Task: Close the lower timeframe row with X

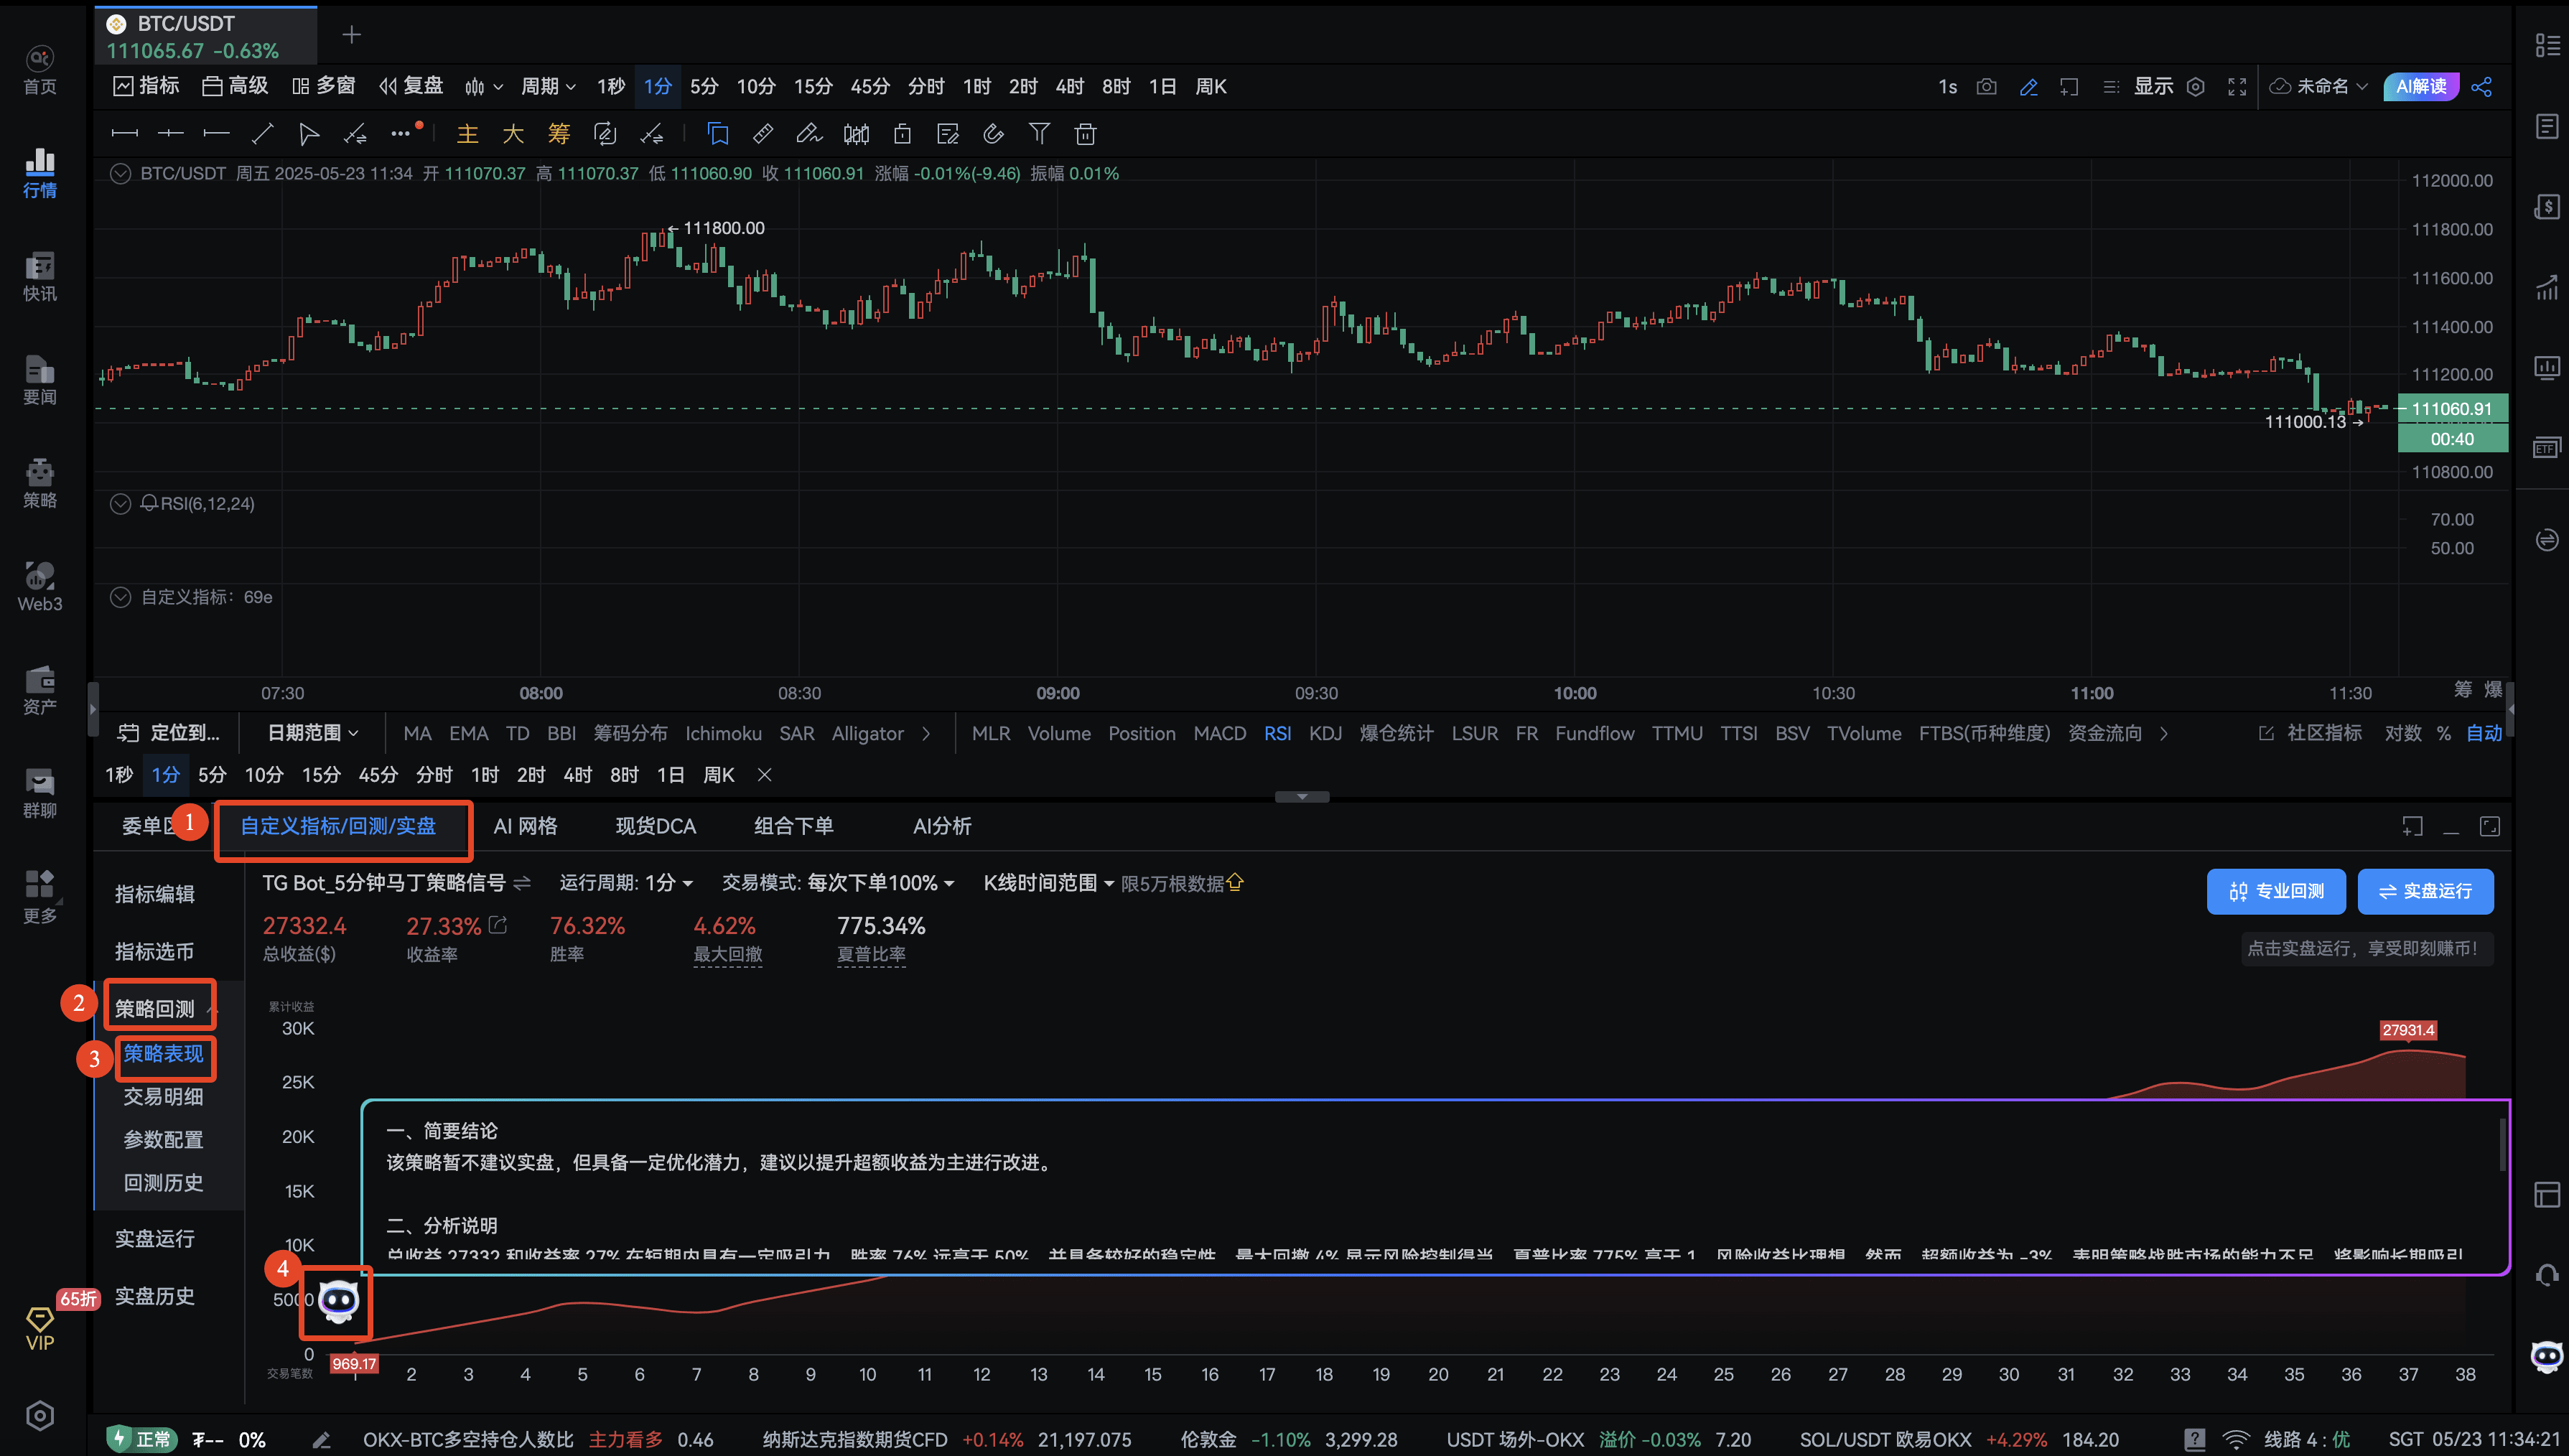Action: (764, 775)
